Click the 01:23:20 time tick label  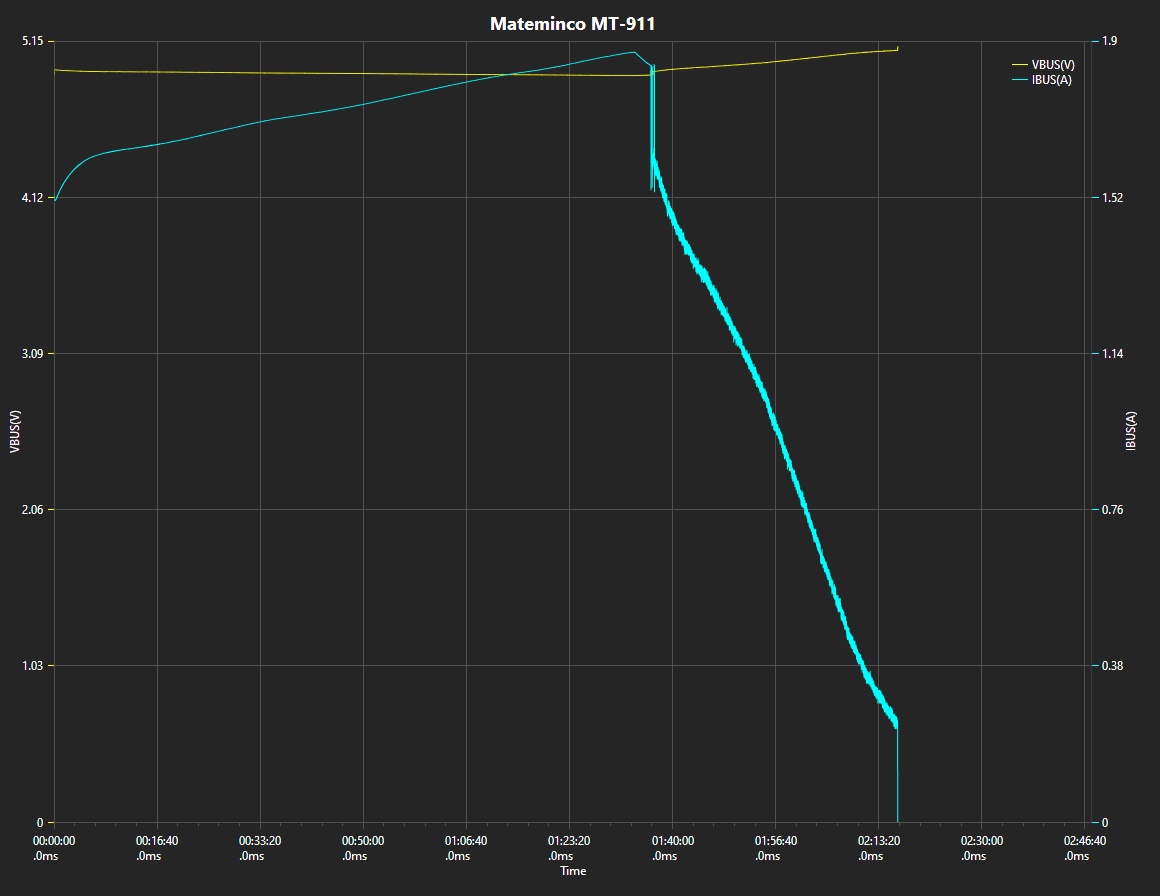pos(569,849)
